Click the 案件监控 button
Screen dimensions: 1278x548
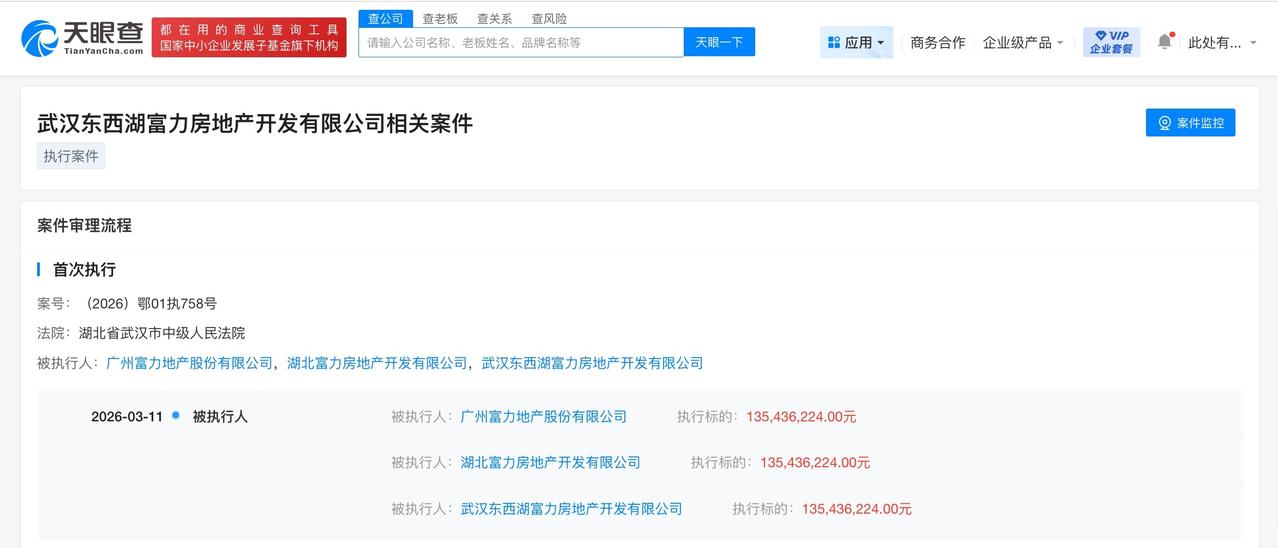[1190, 122]
